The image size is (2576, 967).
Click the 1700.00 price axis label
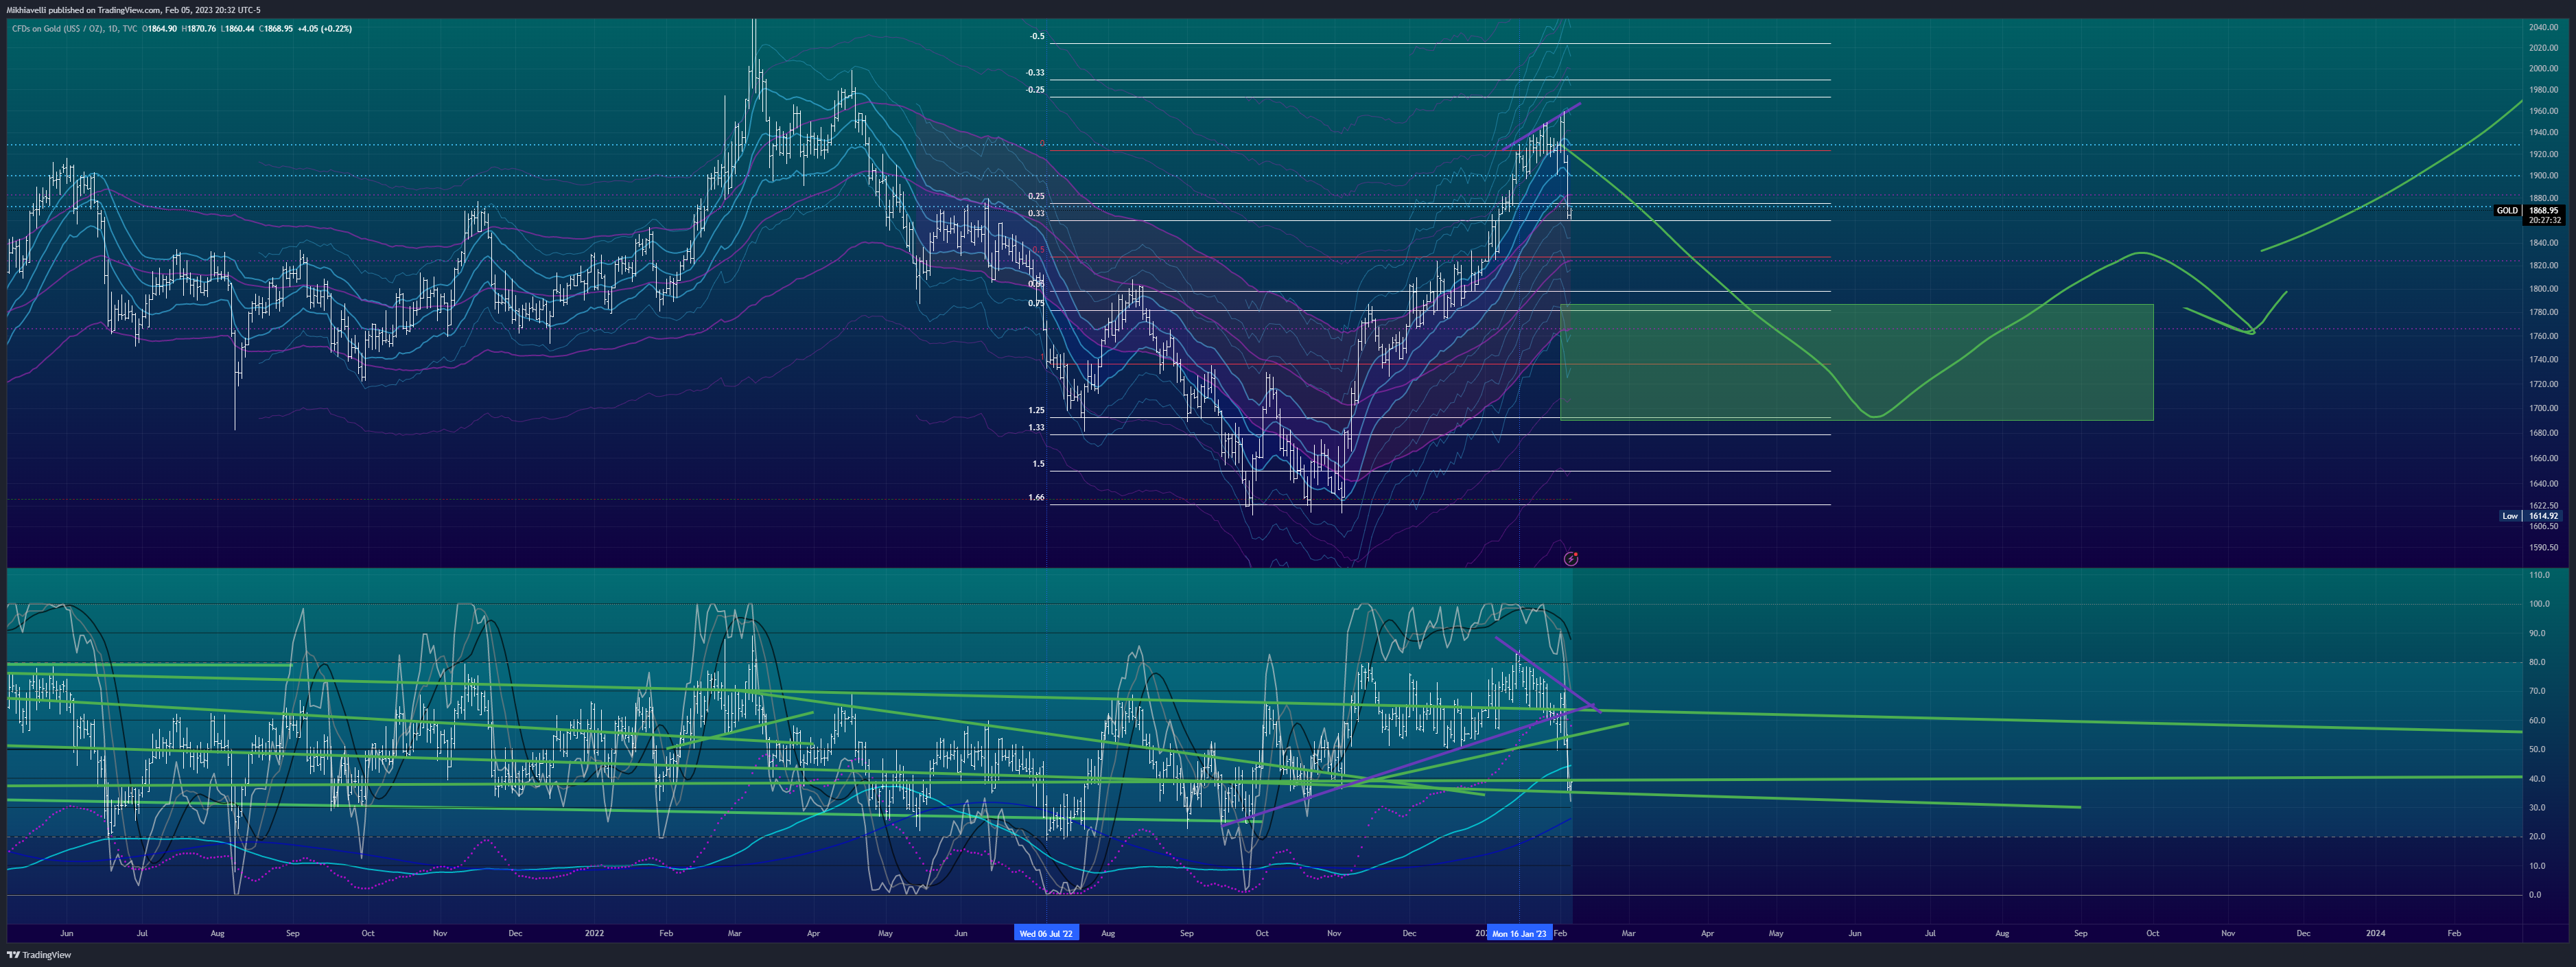2544,408
